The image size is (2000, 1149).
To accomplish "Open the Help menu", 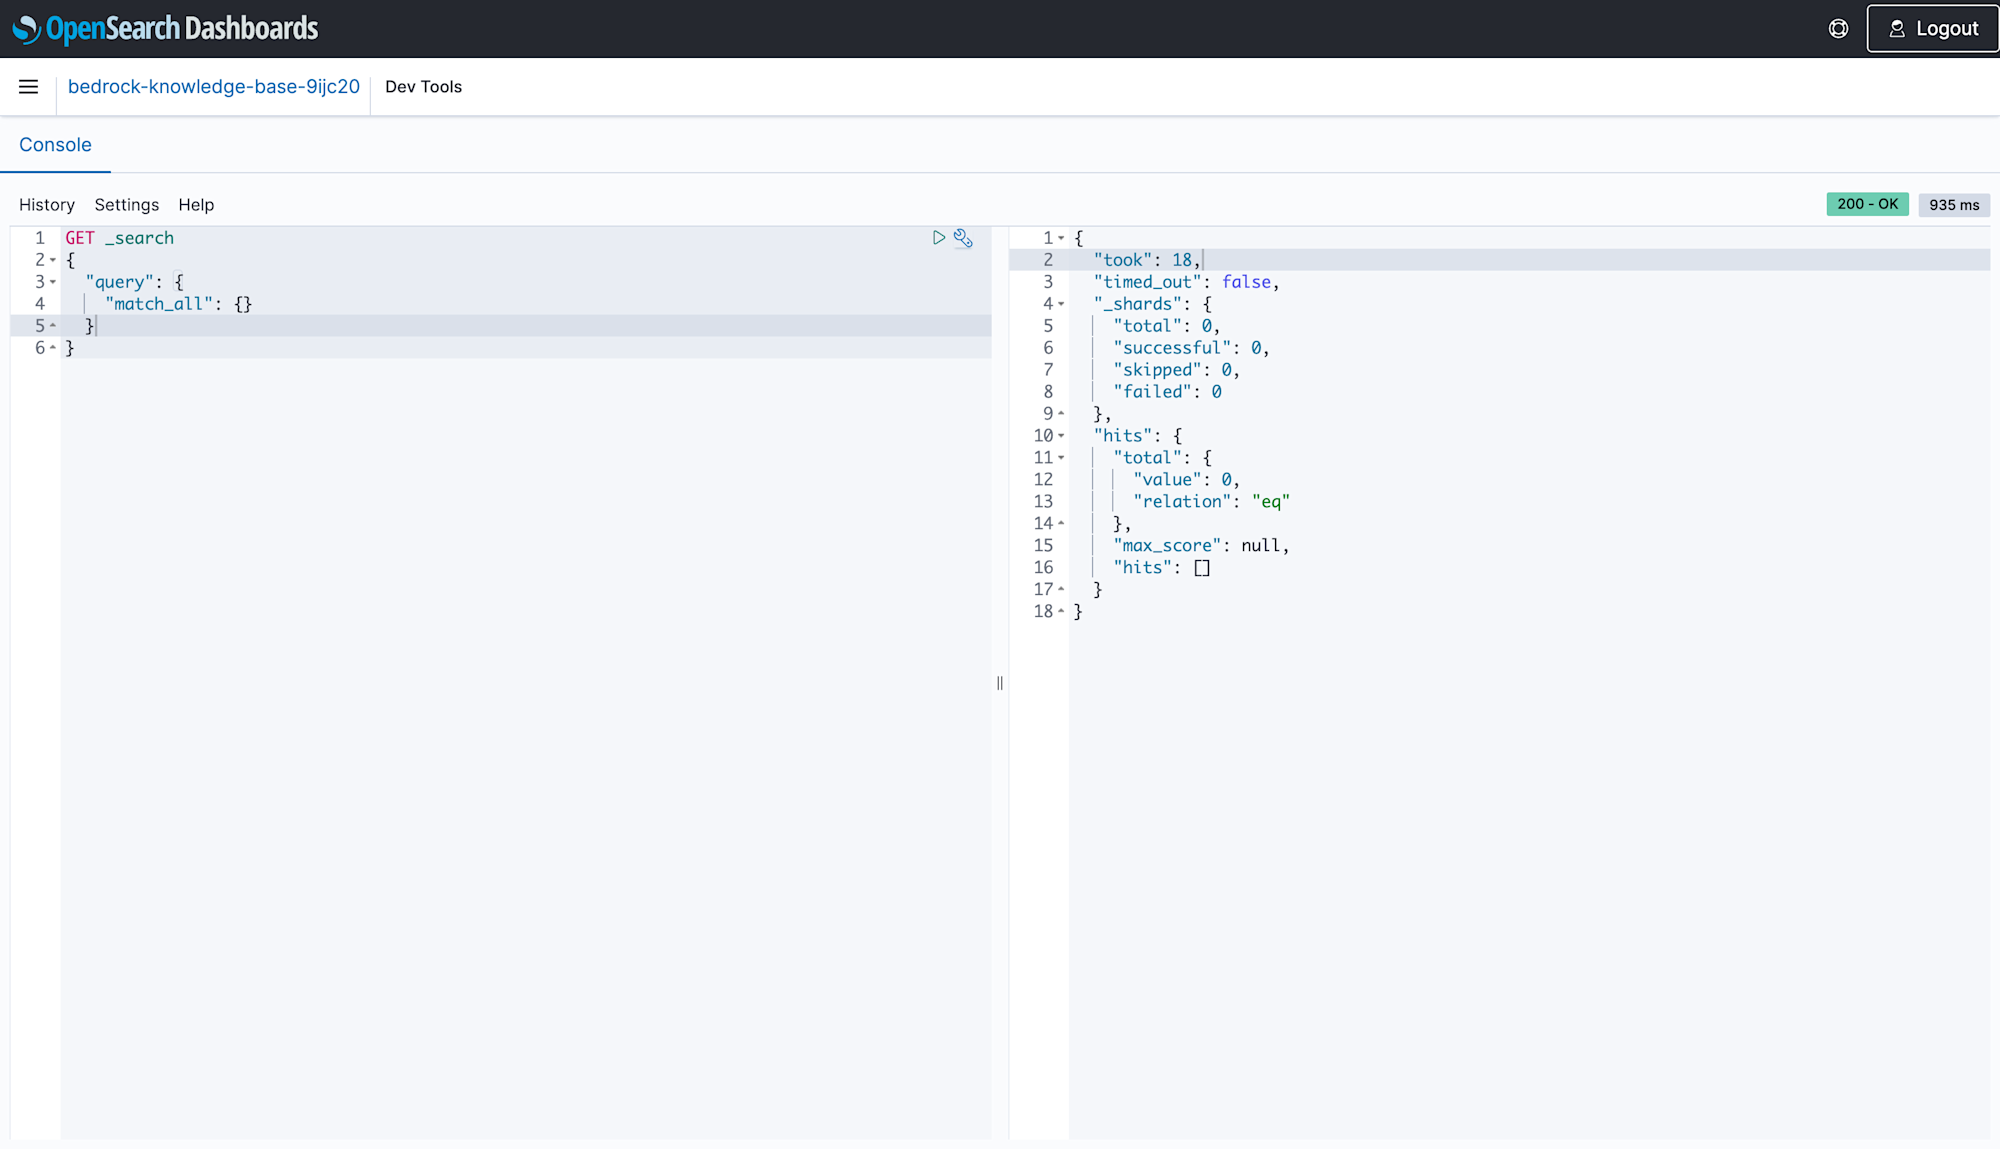I will (196, 205).
